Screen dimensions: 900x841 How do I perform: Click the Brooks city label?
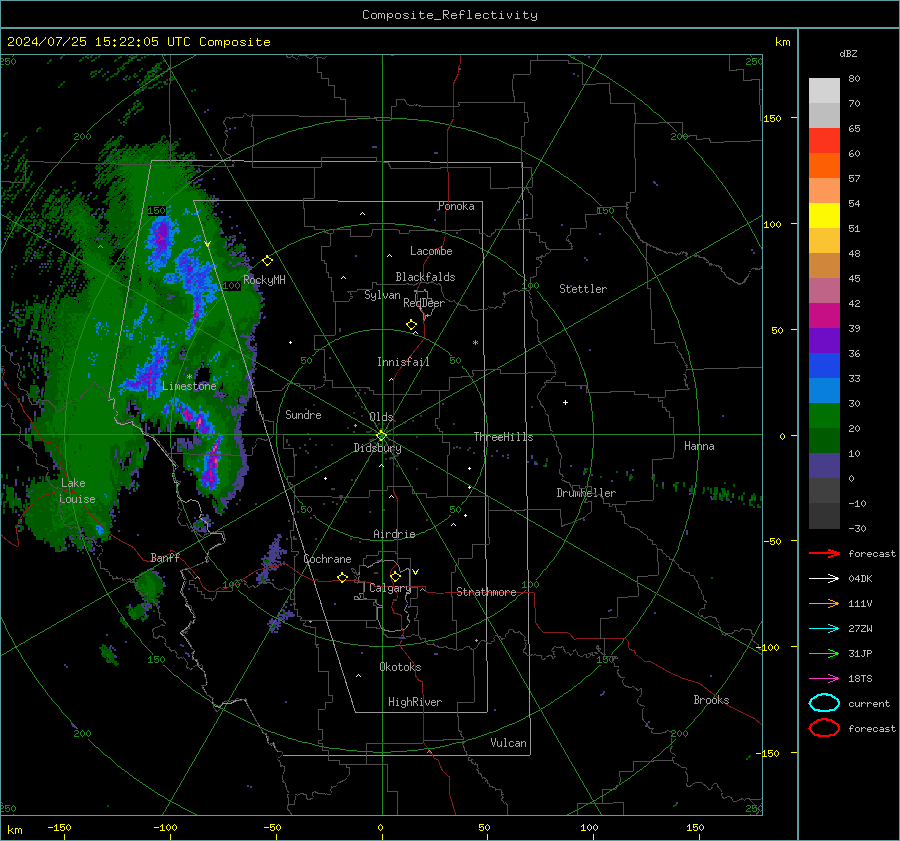click(x=711, y=700)
